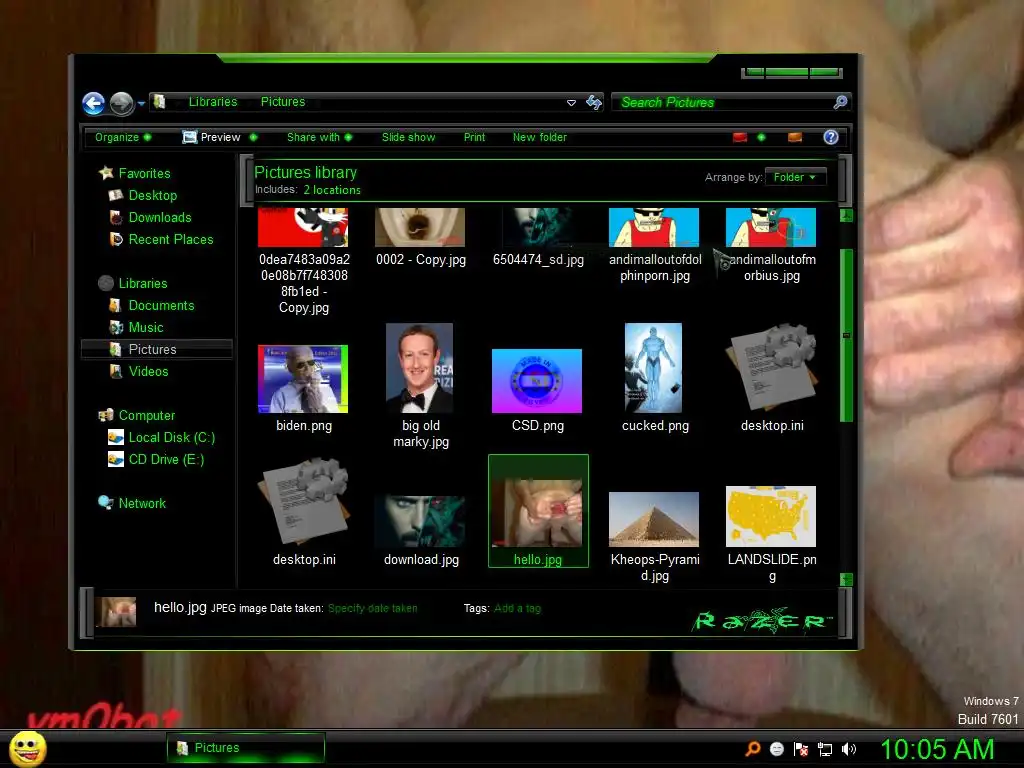
Task: Refresh the folder with the refresh icon
Action: pos(594,102)
